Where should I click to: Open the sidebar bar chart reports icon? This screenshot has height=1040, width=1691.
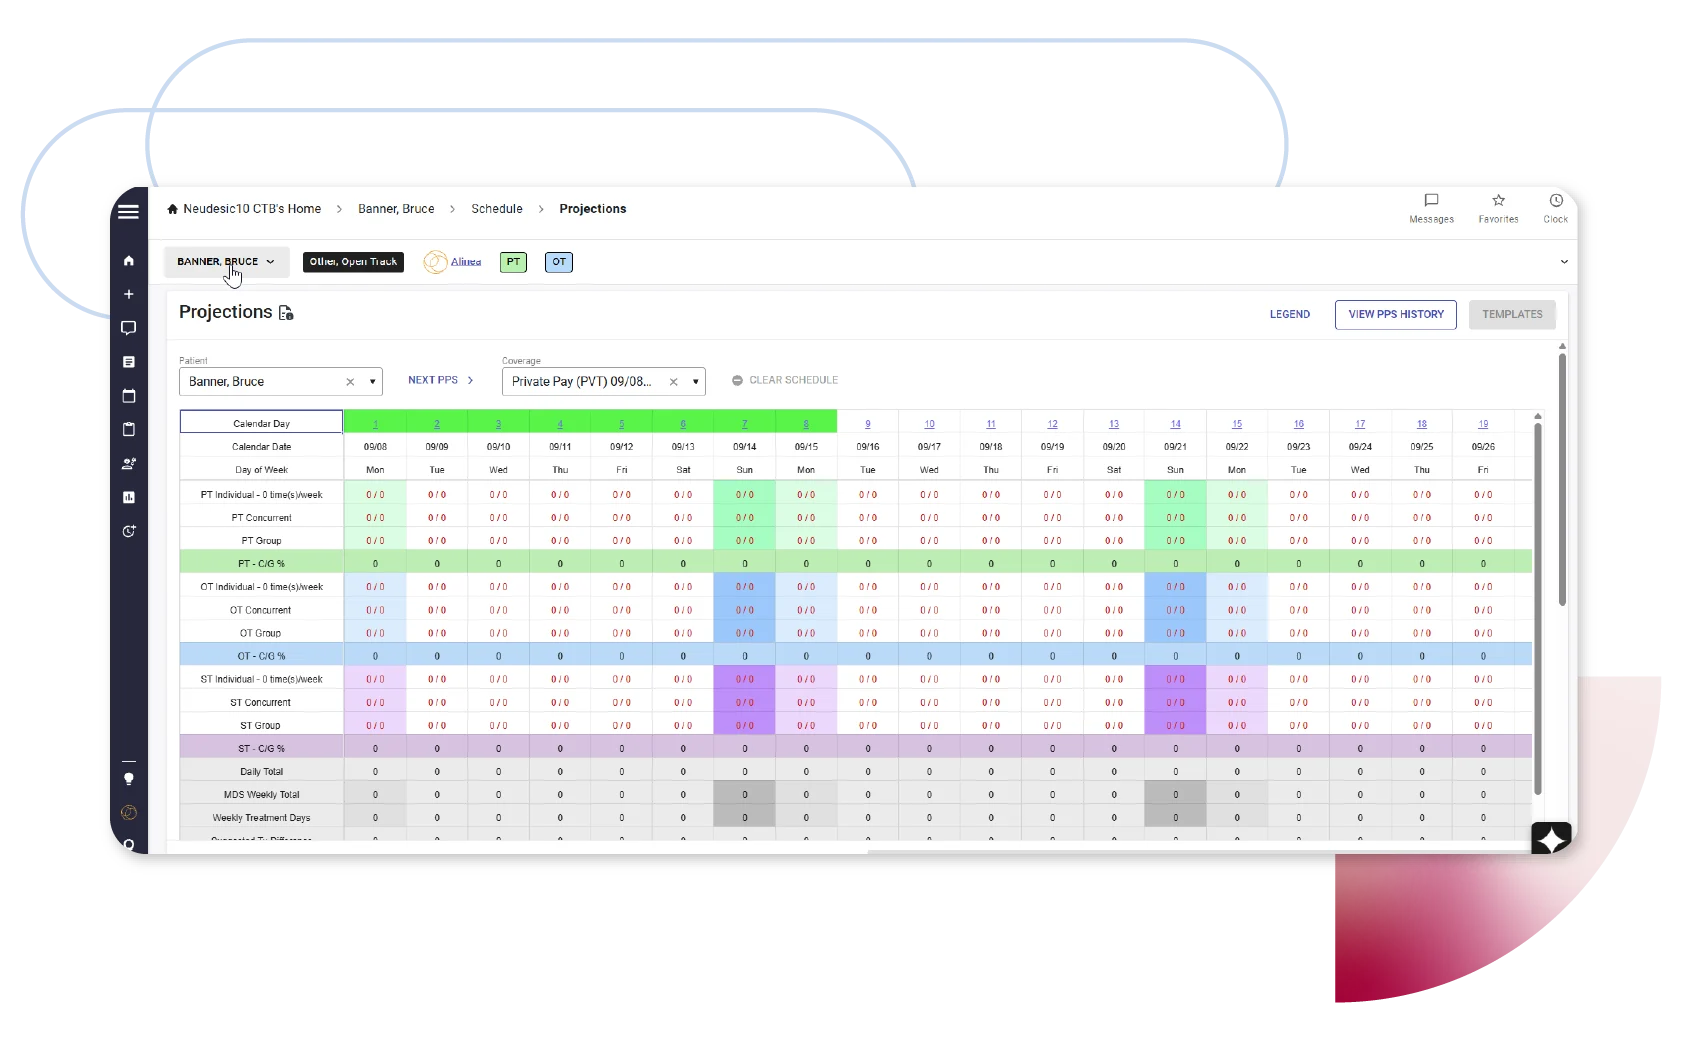coord(128,497)
